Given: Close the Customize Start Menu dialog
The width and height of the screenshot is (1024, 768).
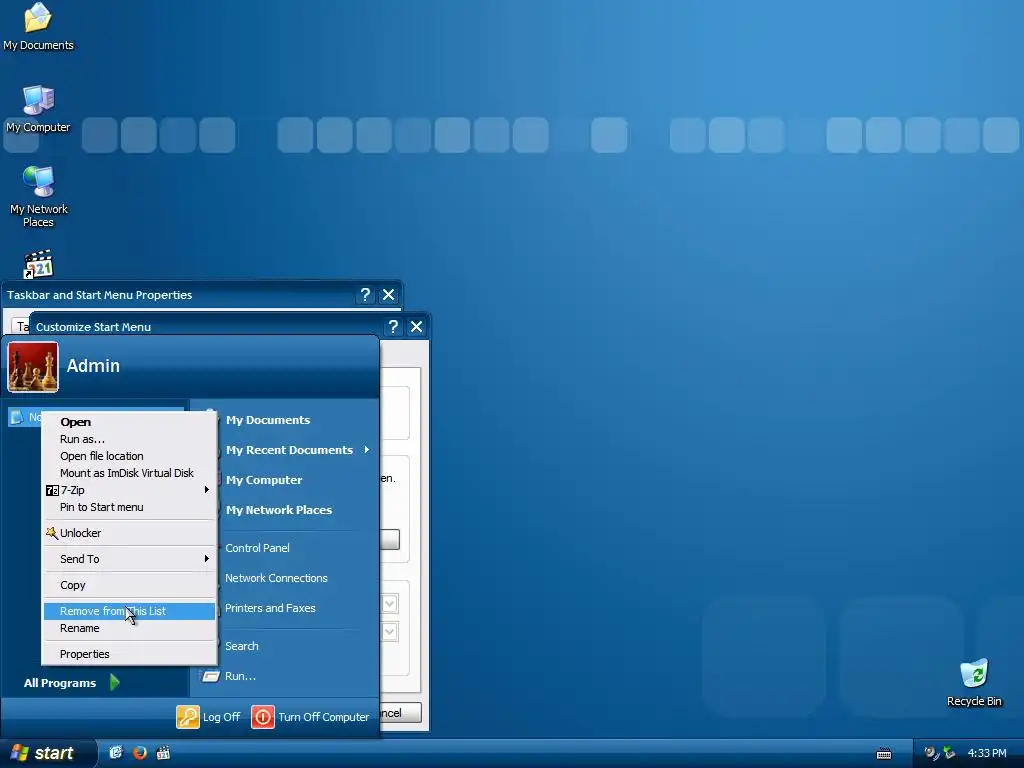Looking at the screenshot, I should tap(417, 327).
